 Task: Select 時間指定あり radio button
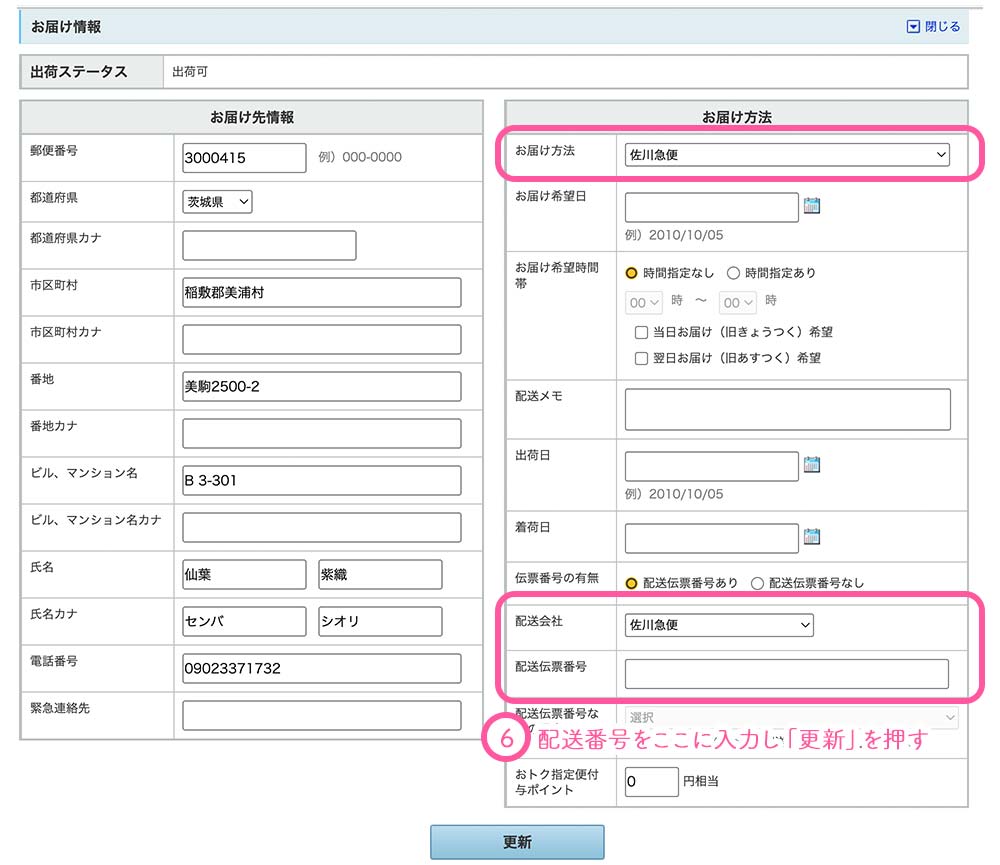tap(733, 273)
